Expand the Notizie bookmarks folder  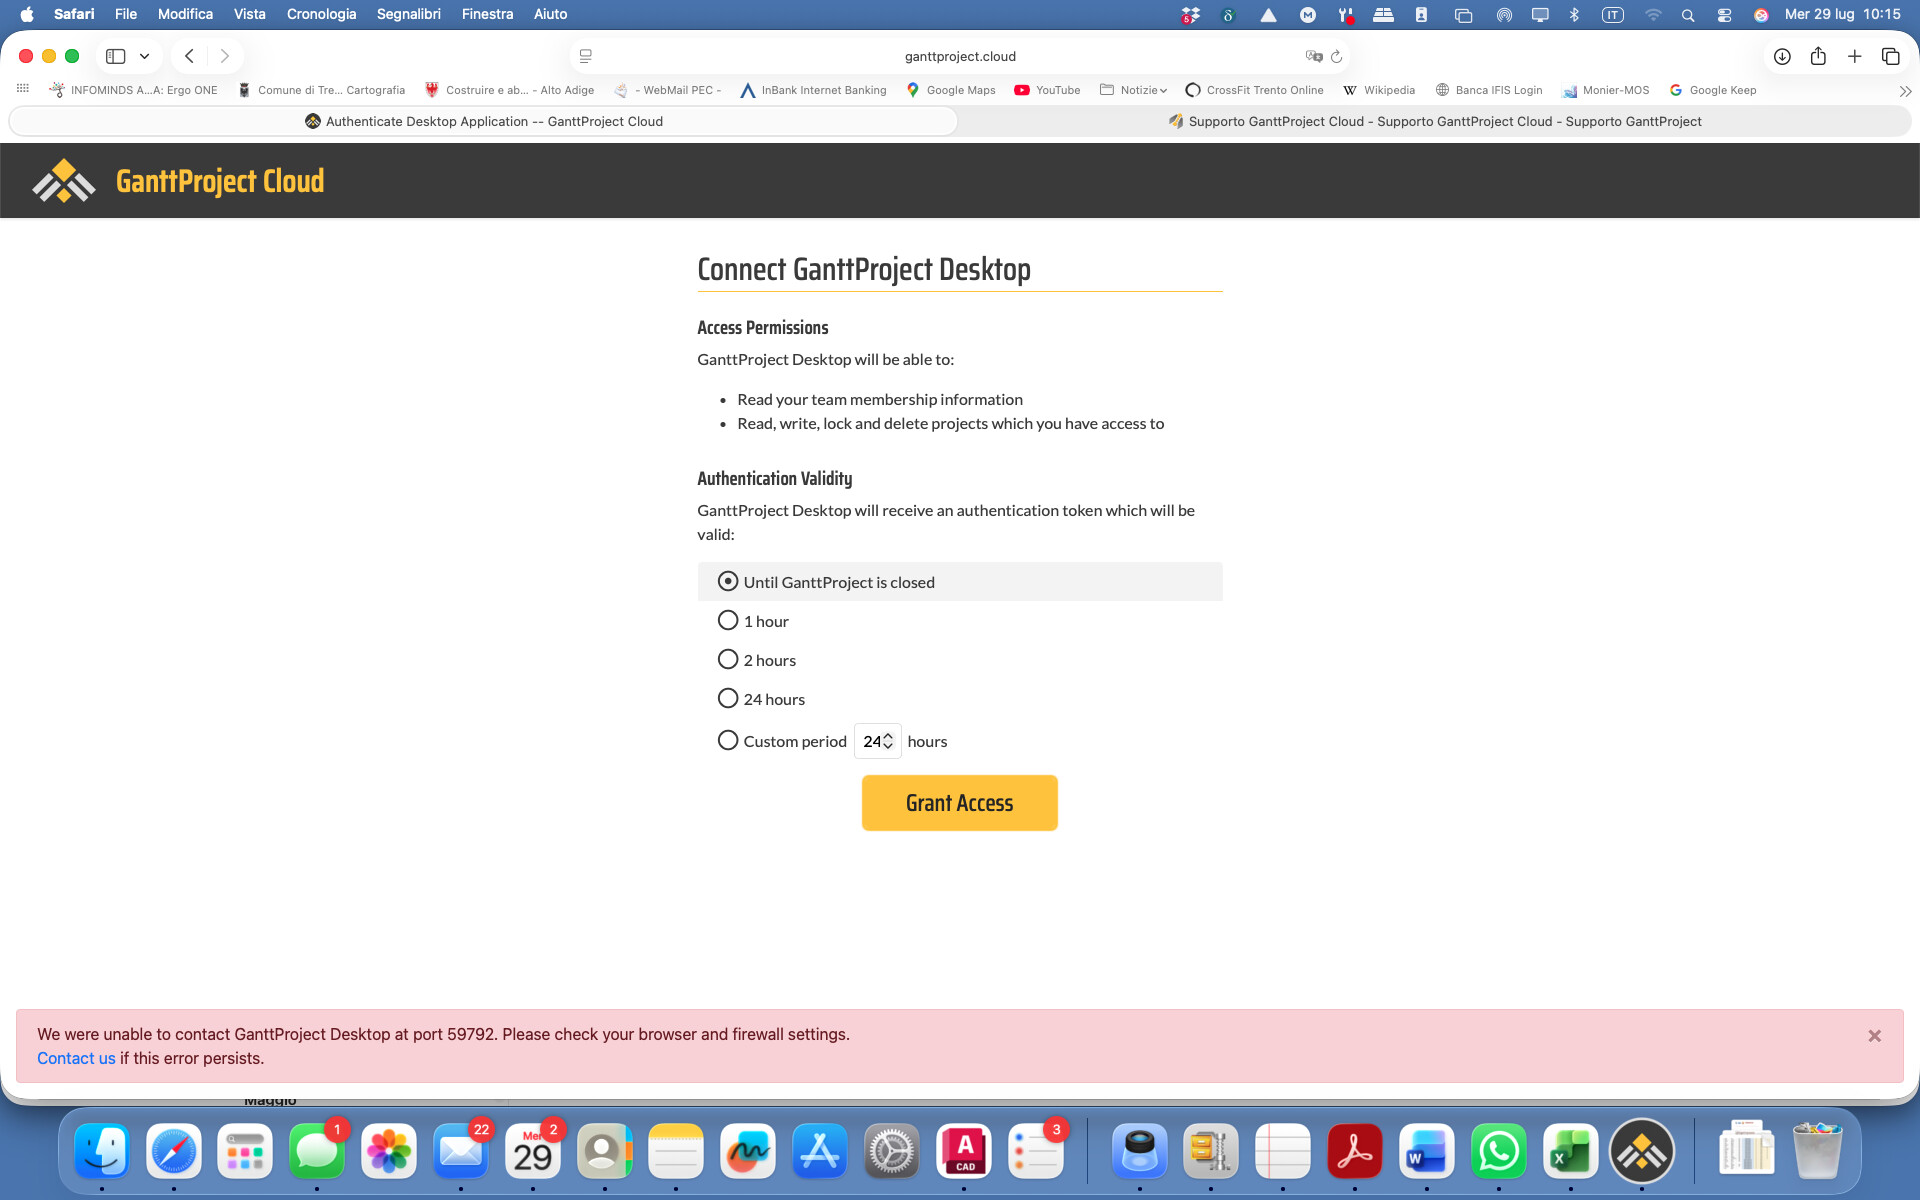[x=1133, y=90]
